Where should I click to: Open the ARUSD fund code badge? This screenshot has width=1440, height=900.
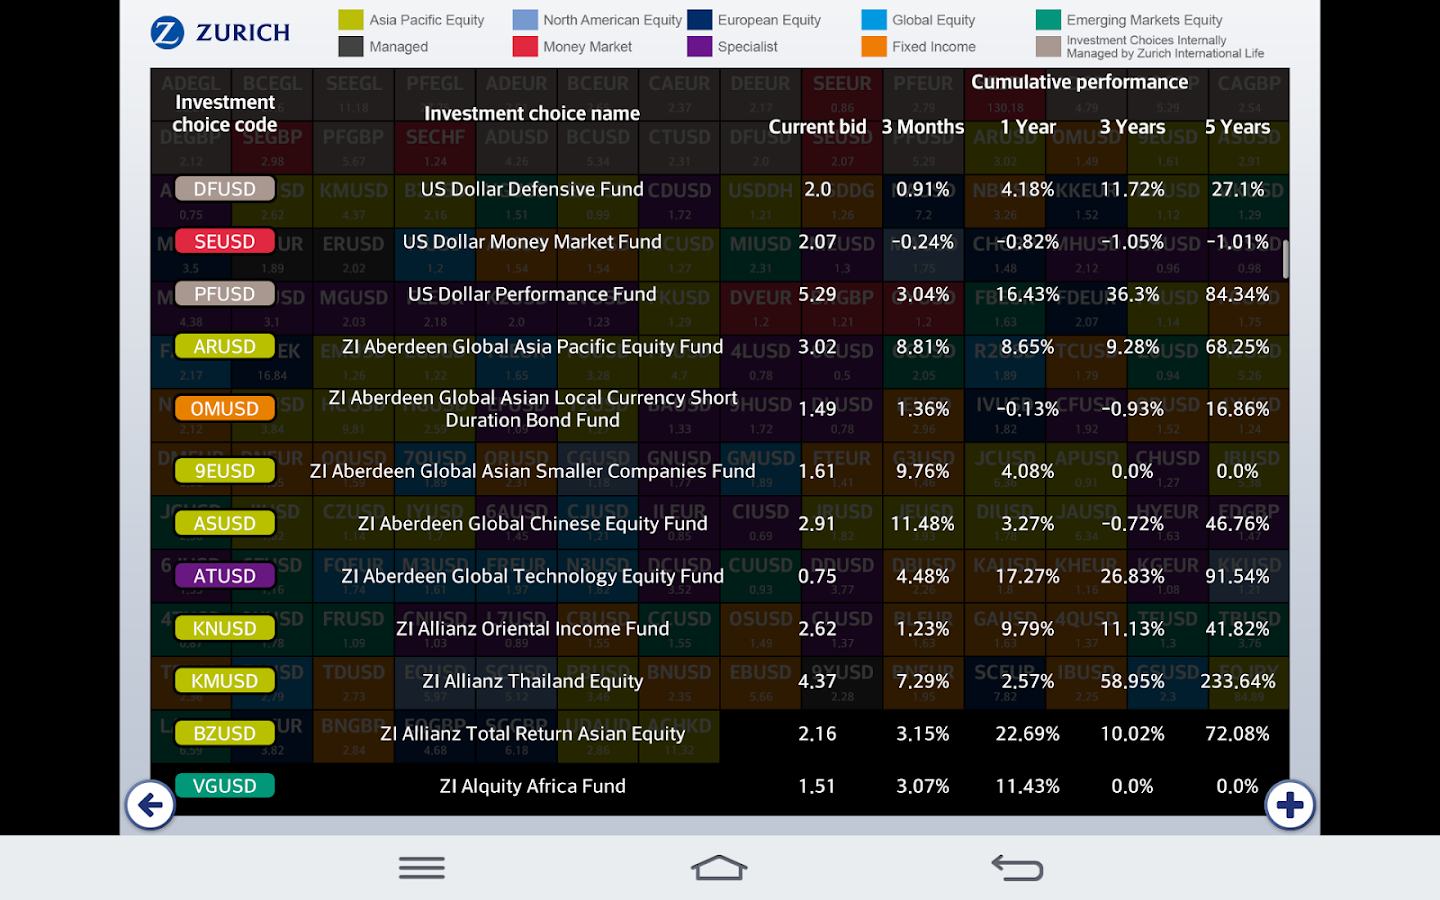click(225, 346)
